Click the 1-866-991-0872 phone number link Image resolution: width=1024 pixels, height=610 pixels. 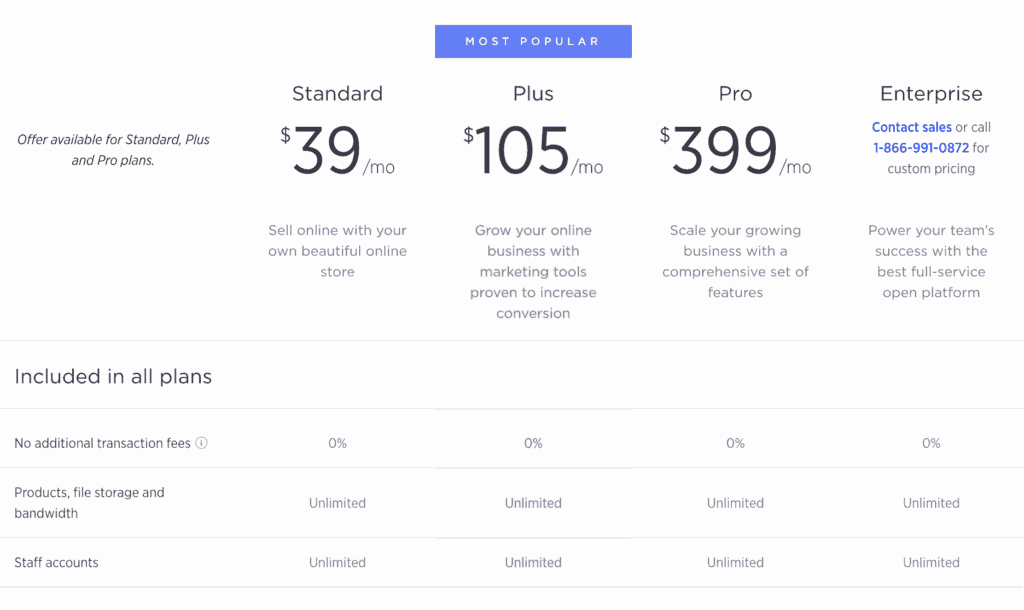tap(921, 148)
